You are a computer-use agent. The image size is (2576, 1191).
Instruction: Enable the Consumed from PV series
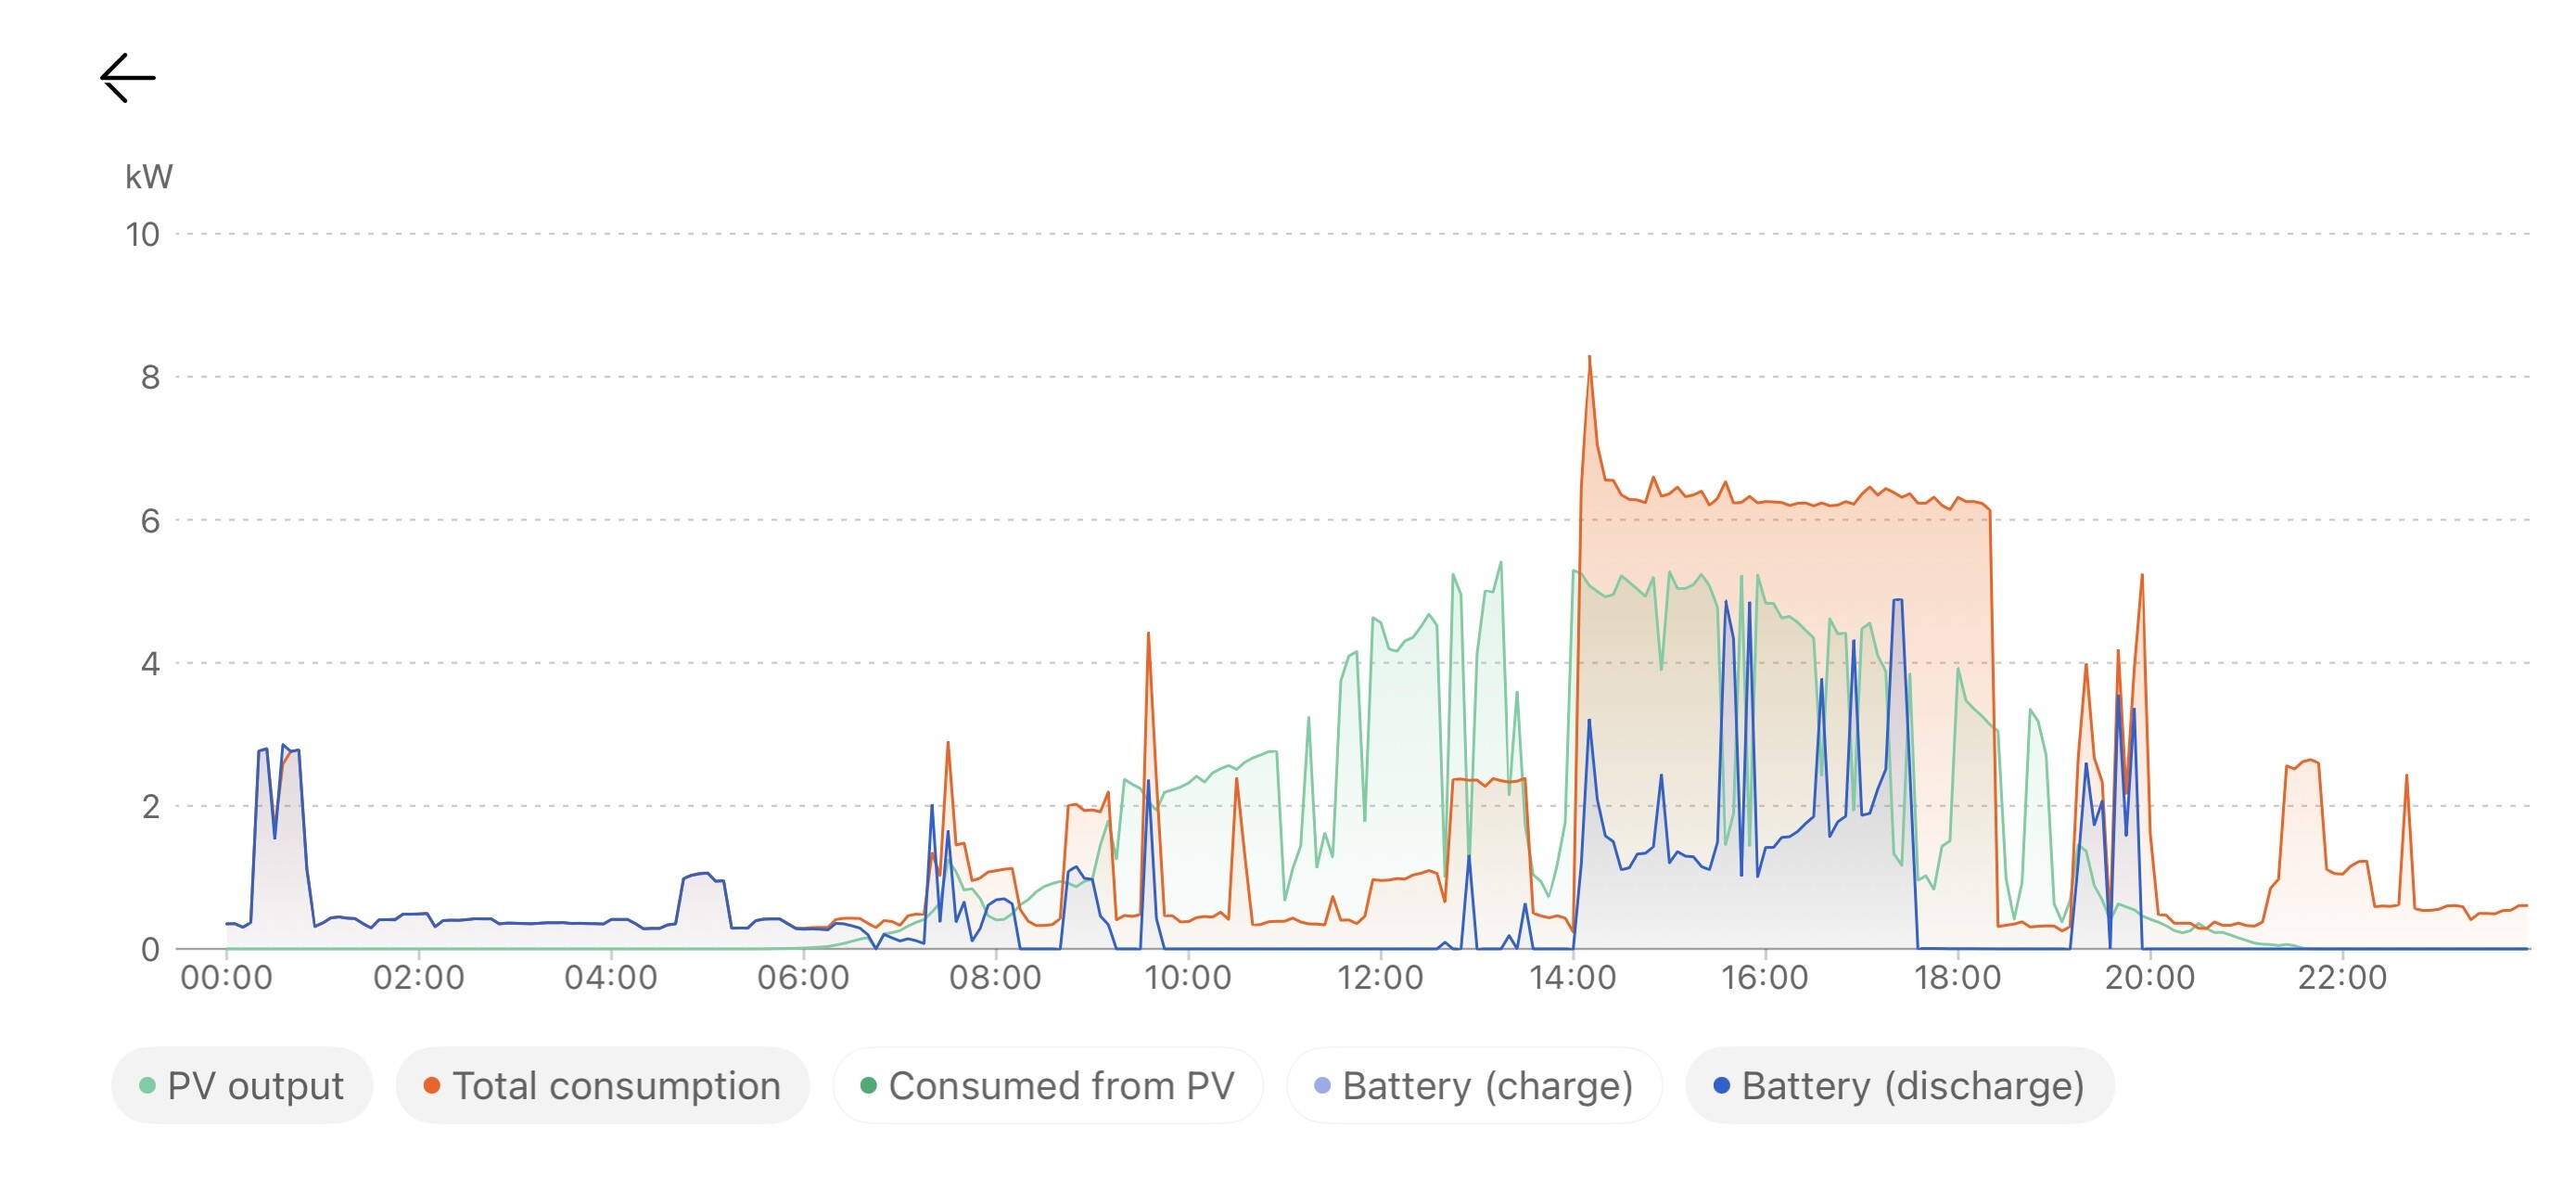tap(1047, 1085)
